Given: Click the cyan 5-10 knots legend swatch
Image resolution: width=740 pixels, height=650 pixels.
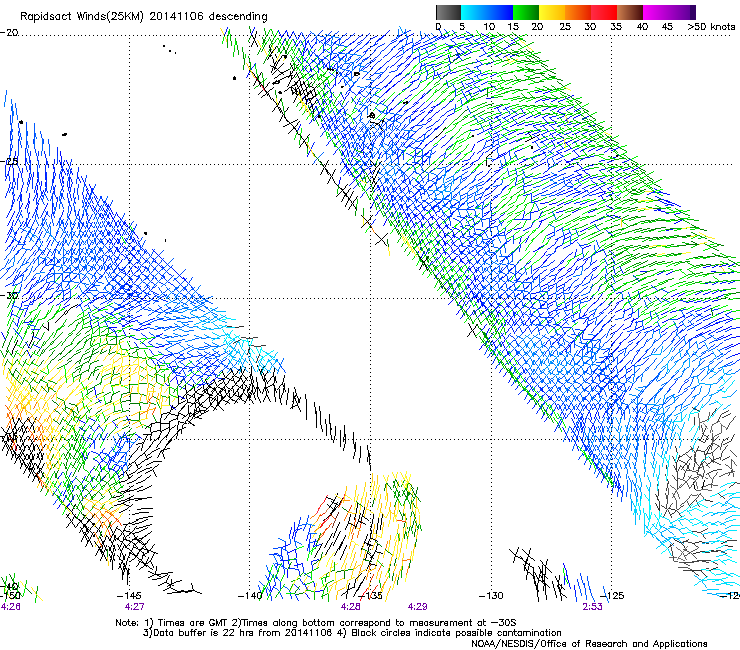Looking at the screenshot, I should pyautogui.click(x=474, y=12).
